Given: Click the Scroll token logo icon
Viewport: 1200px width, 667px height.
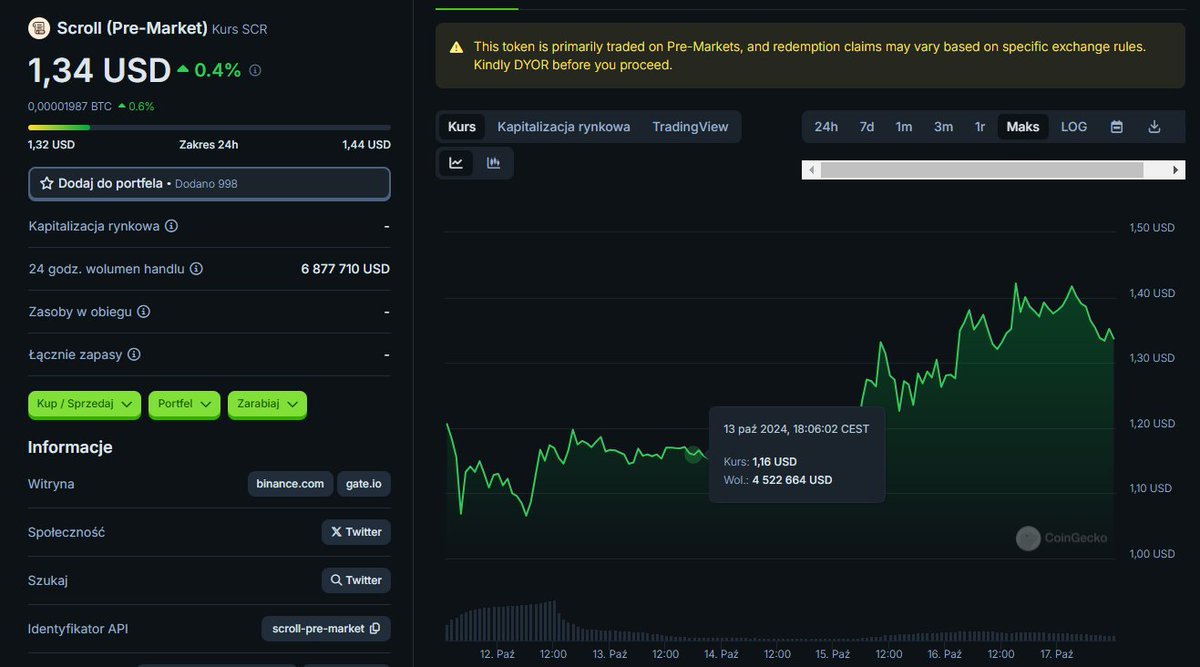Looking at the screenshot, I should (39, 29).
